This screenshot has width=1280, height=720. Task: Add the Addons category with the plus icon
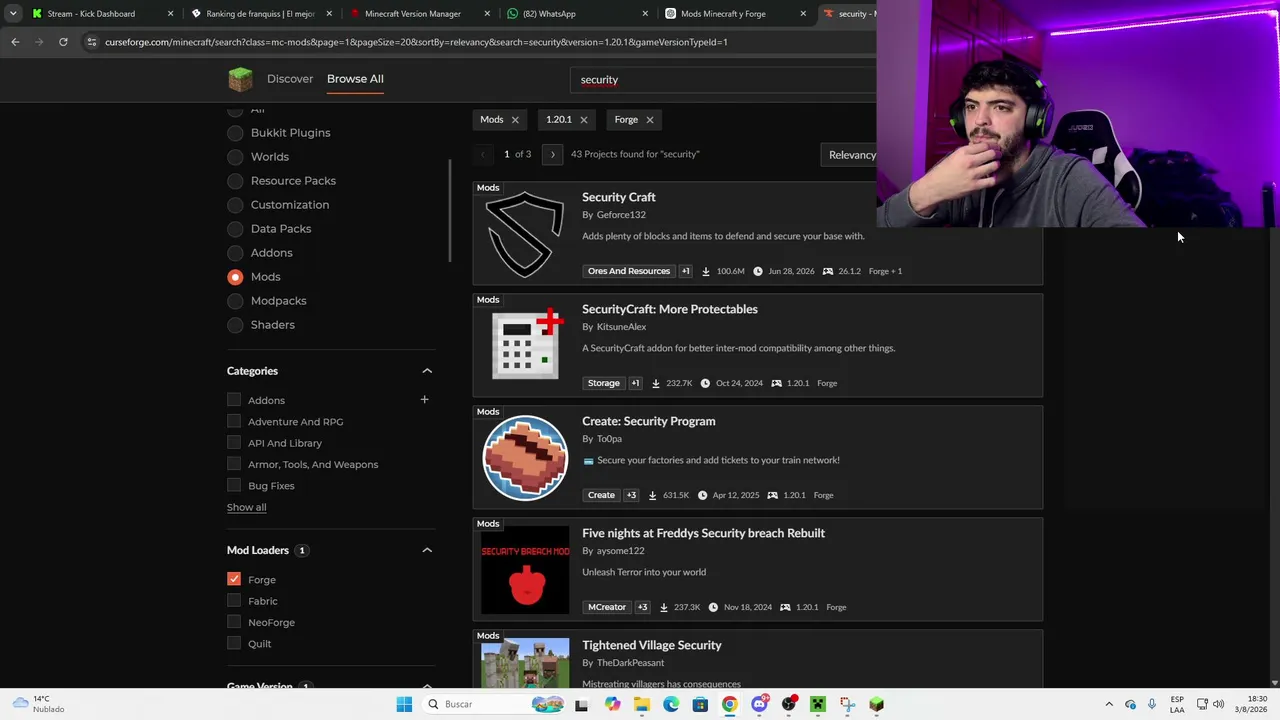(x=424, y=400)
